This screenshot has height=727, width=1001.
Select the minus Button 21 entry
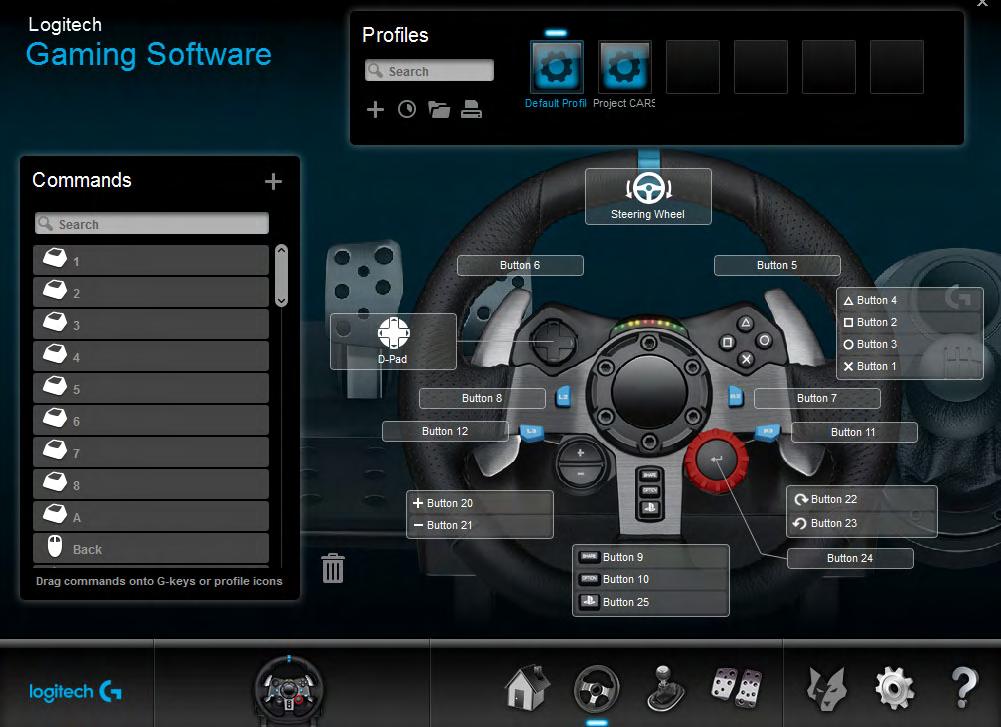[479, 525]
